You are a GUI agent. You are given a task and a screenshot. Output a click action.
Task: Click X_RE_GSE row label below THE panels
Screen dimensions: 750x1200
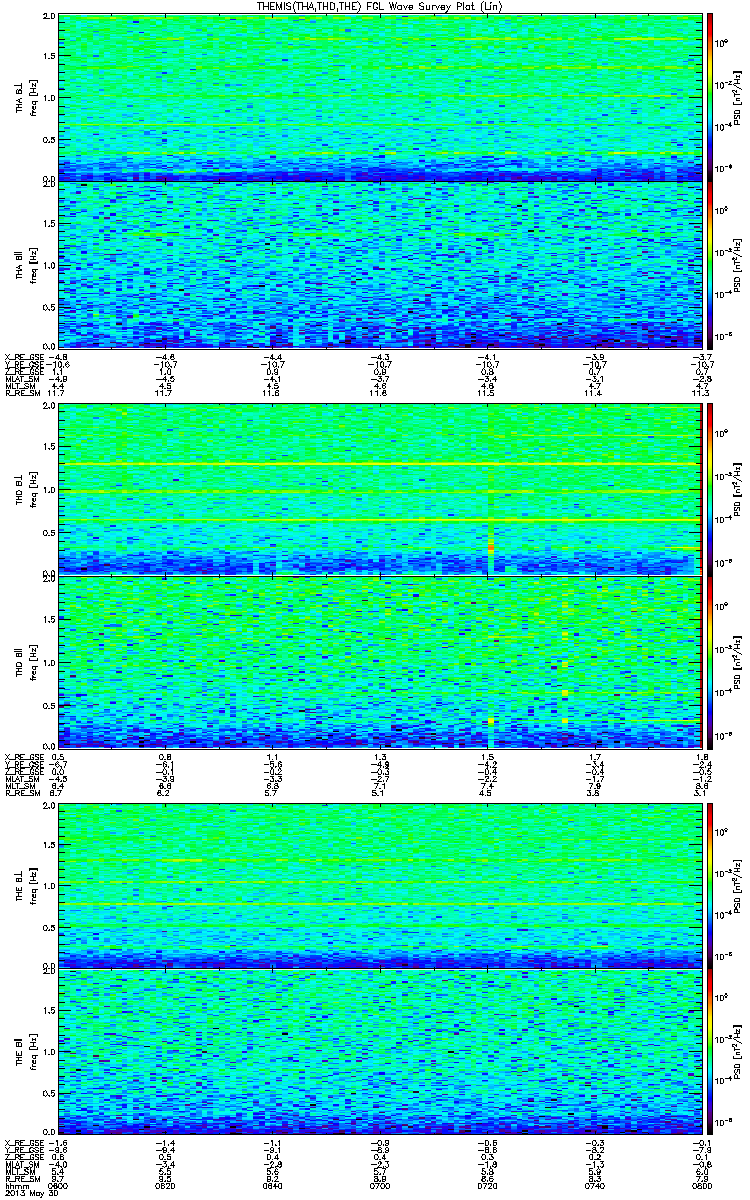(x=23, y=1143)
